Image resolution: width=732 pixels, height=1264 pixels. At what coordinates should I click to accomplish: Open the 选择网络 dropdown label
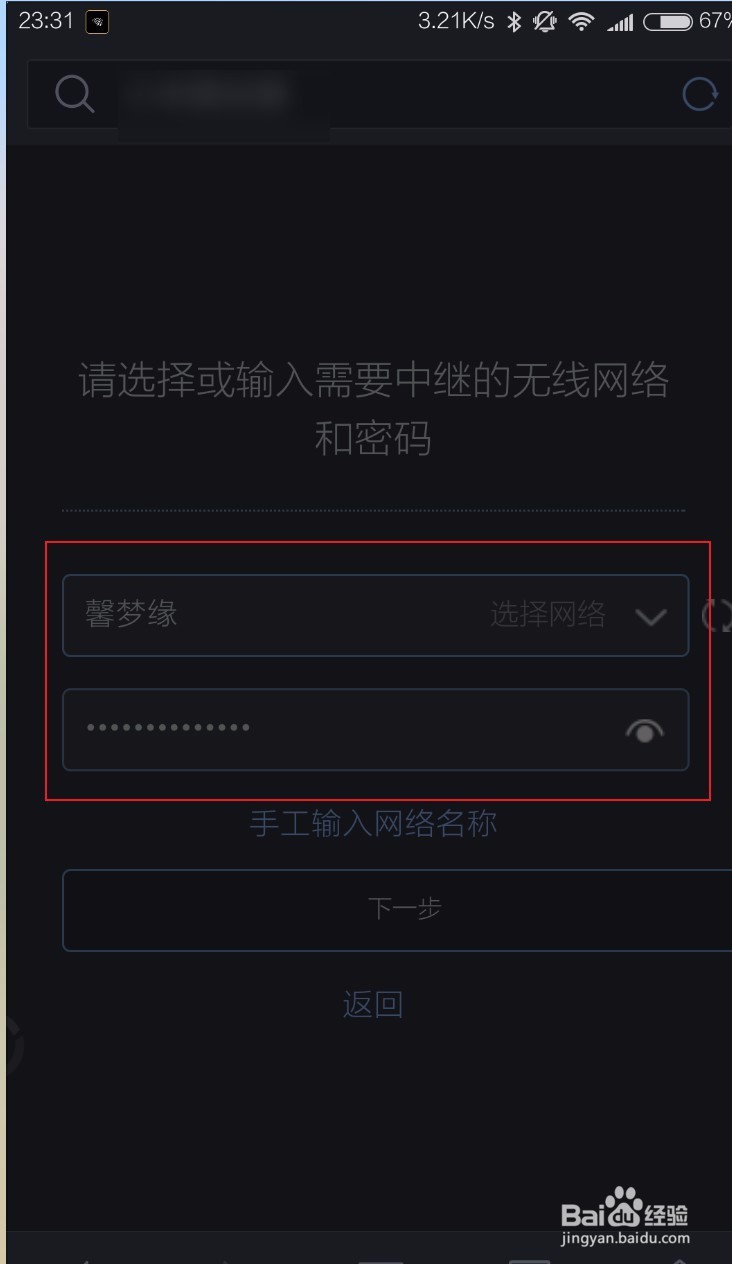click(548, 614)
